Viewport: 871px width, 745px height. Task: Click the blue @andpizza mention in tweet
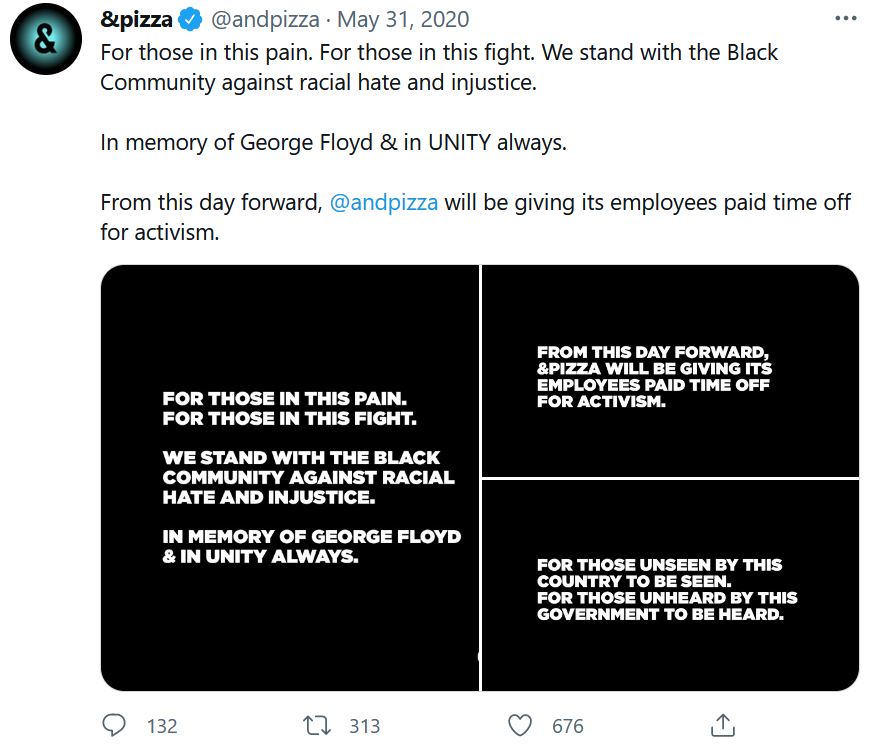384,202
